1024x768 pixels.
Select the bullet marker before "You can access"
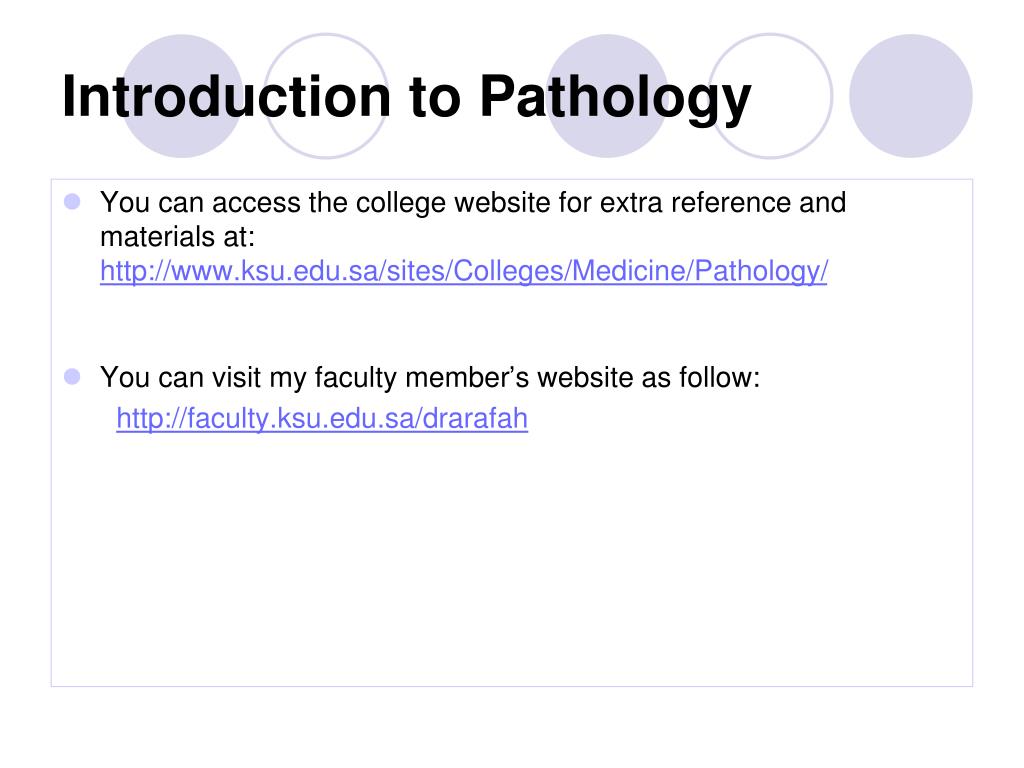[x=72, y=202]
